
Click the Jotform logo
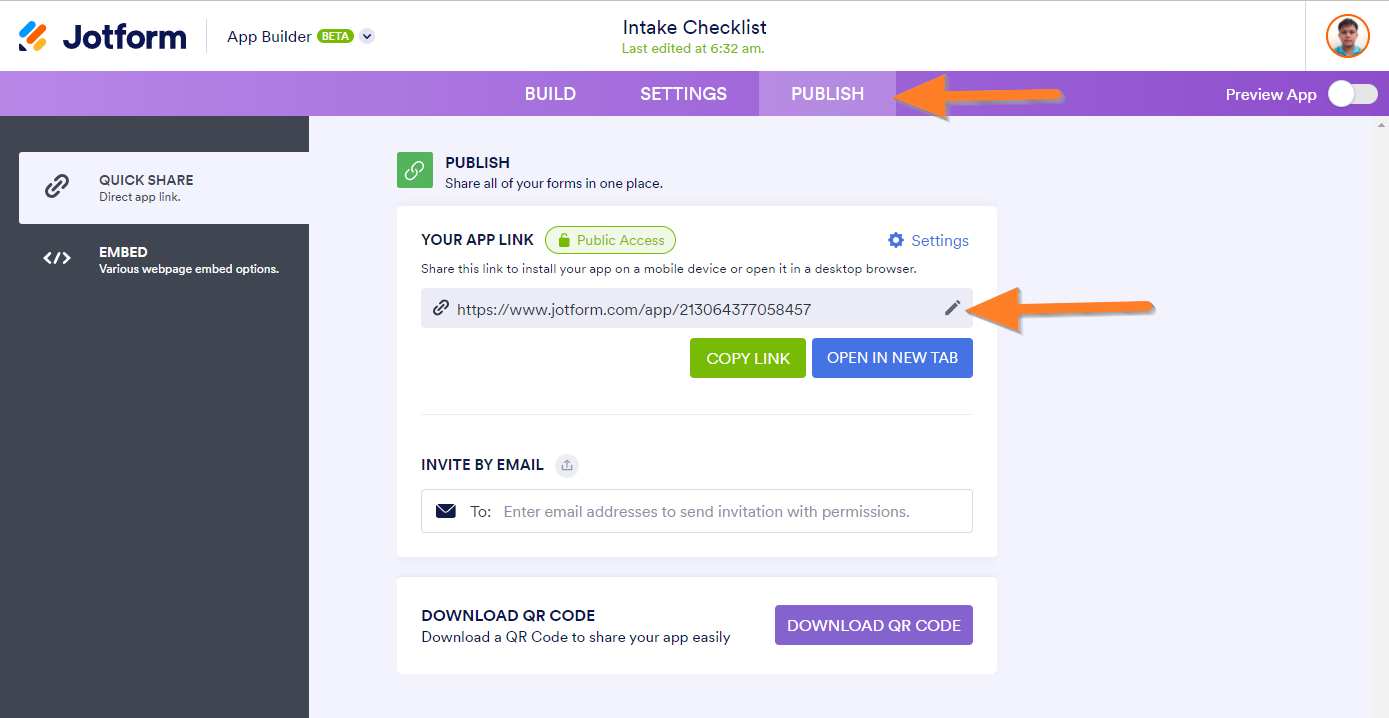coord(102,37)
